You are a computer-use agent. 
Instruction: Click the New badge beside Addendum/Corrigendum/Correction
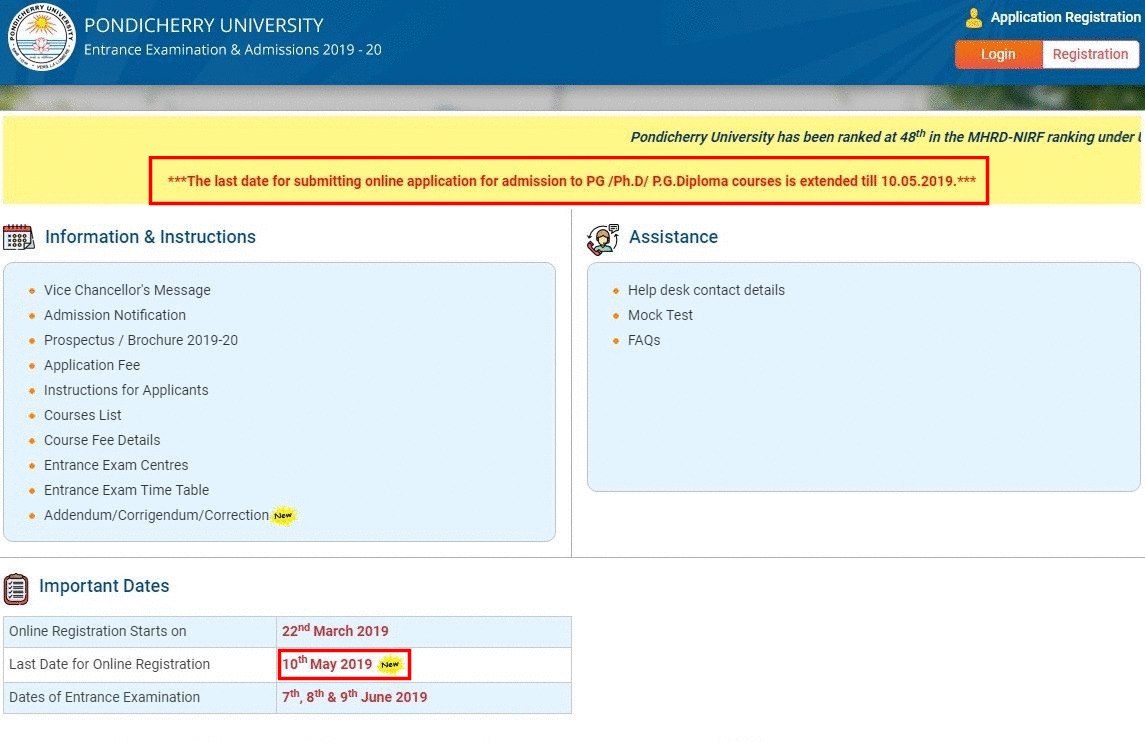click(283, 516)
